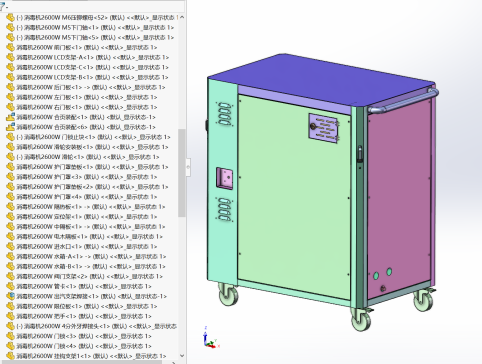Screen dimensions: 482x364
Task: Click the part icon beside LCD支架-C<1>
Action: [10, 67]
